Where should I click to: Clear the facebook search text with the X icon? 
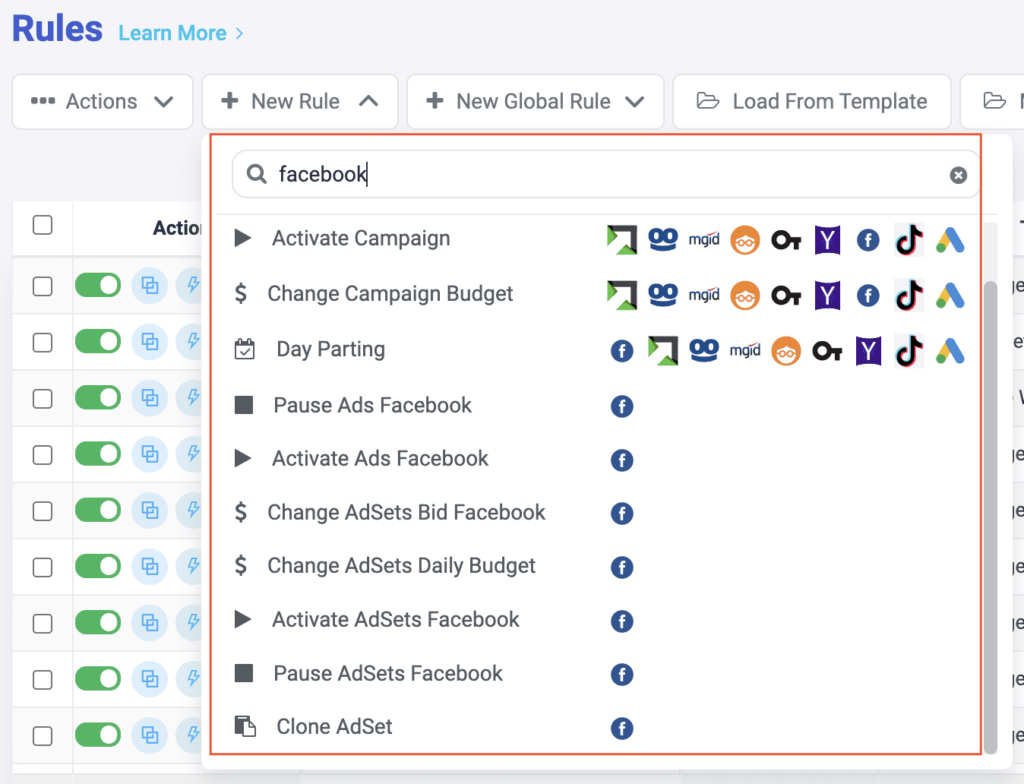[958, 175]
